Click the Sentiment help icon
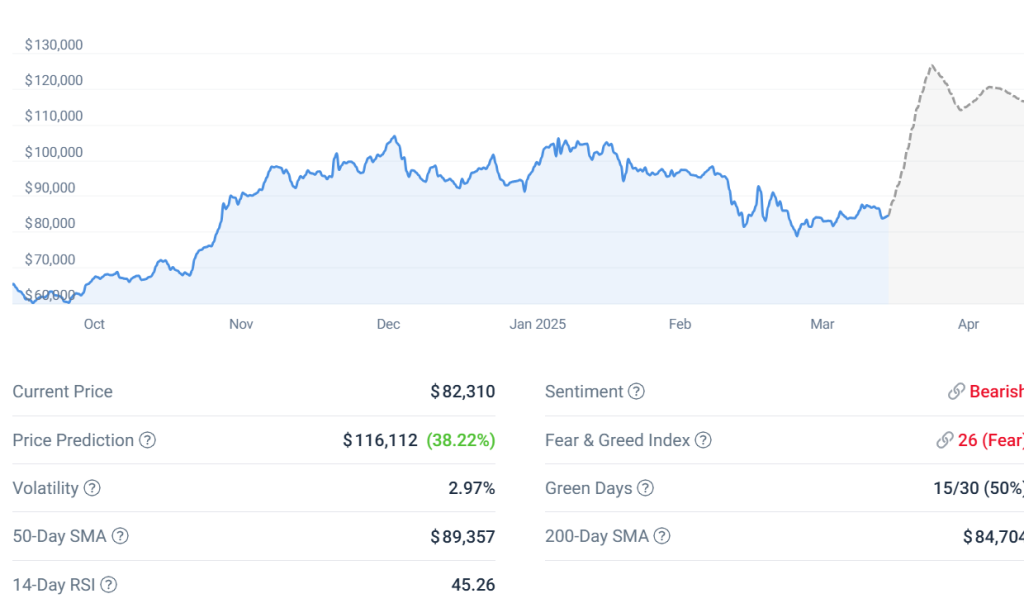Screen dimensions: 1024x608 (637, 392)
